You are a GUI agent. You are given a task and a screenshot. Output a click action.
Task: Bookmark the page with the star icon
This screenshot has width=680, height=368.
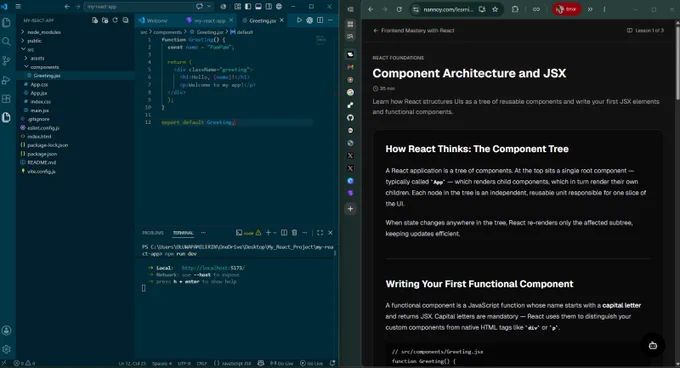pos(495,9)
